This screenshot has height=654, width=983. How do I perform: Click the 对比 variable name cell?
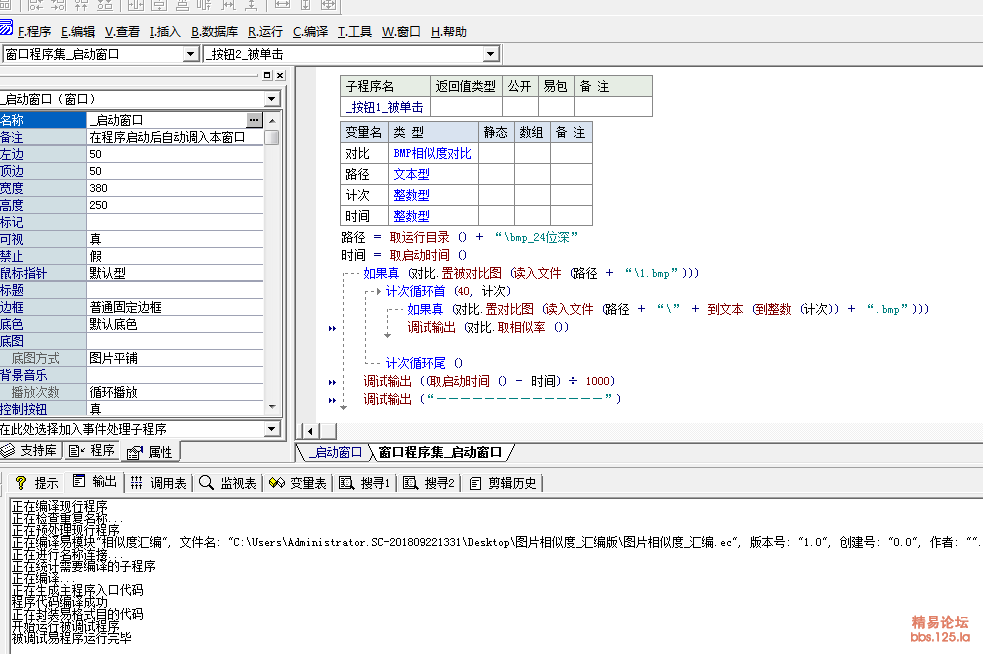(x=365, y=154)
